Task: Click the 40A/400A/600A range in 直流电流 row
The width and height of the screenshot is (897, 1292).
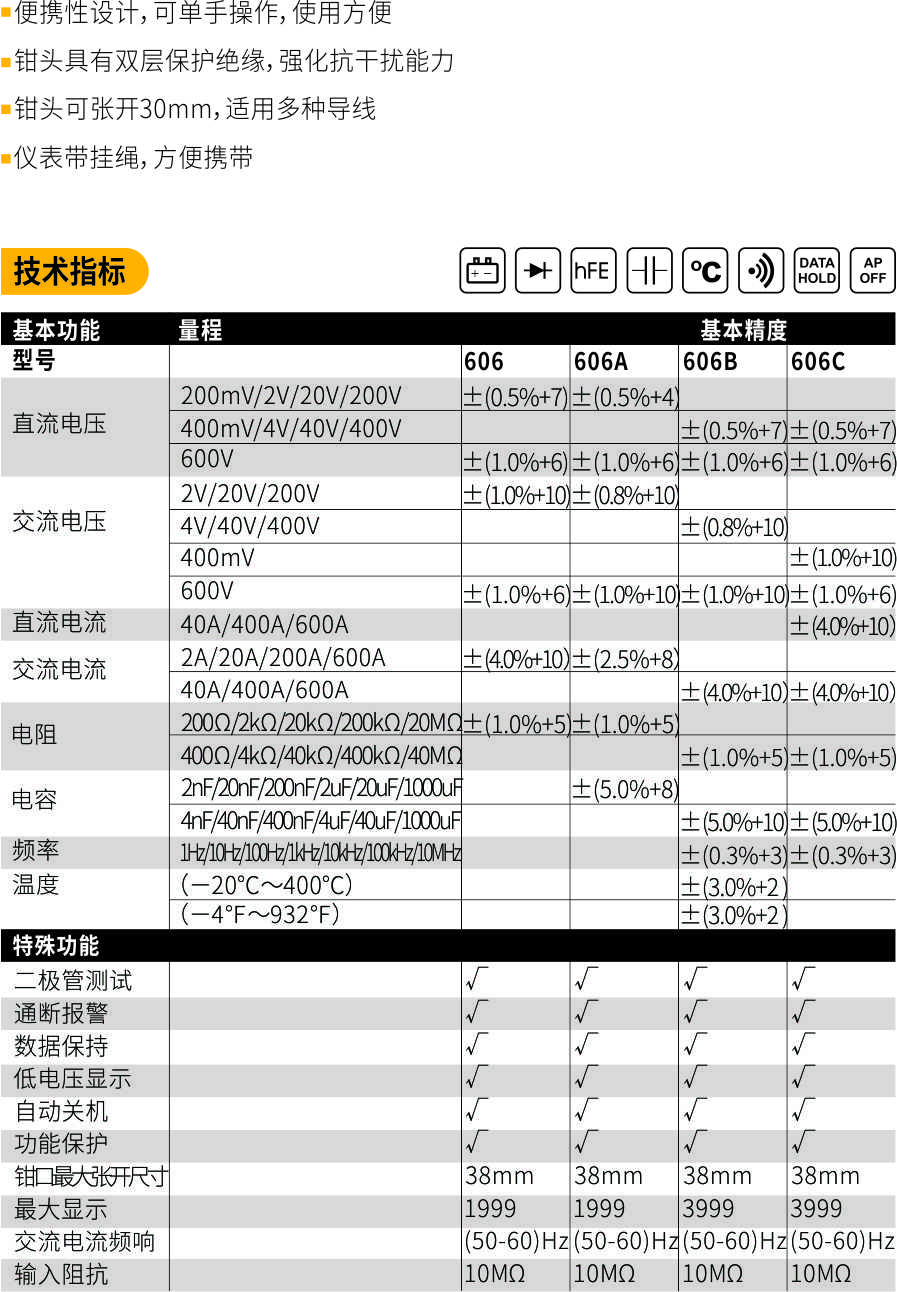Action: pyautogui.click(x=264, y=625)
